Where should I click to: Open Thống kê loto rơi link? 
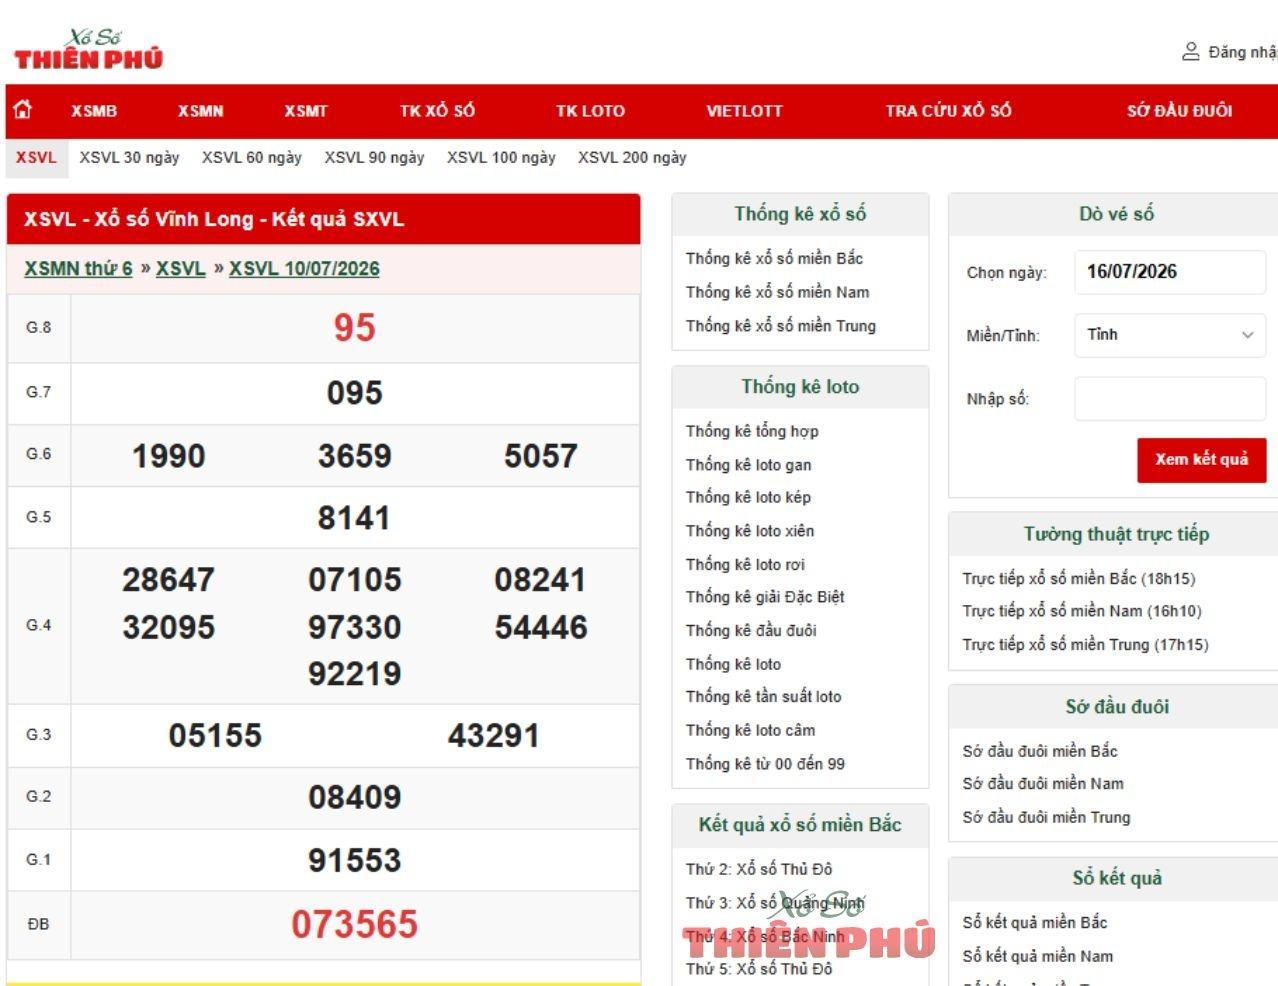745,565
